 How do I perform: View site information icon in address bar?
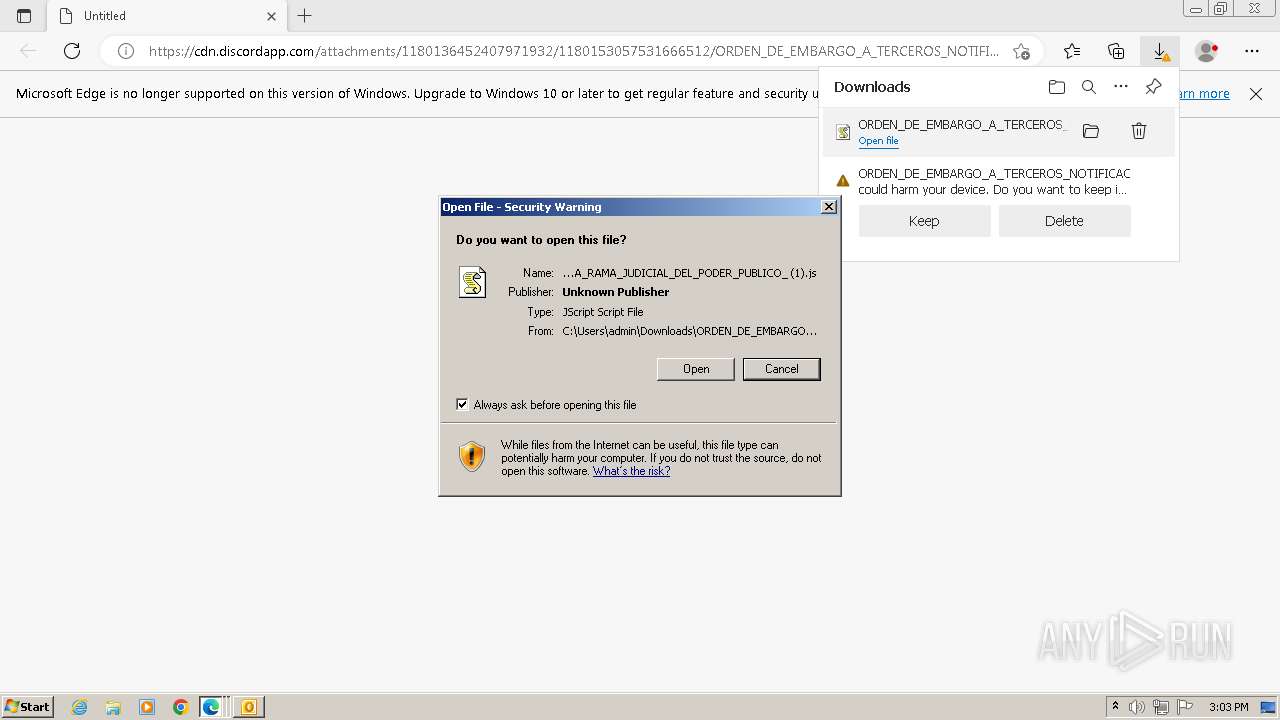coord(126,51)
